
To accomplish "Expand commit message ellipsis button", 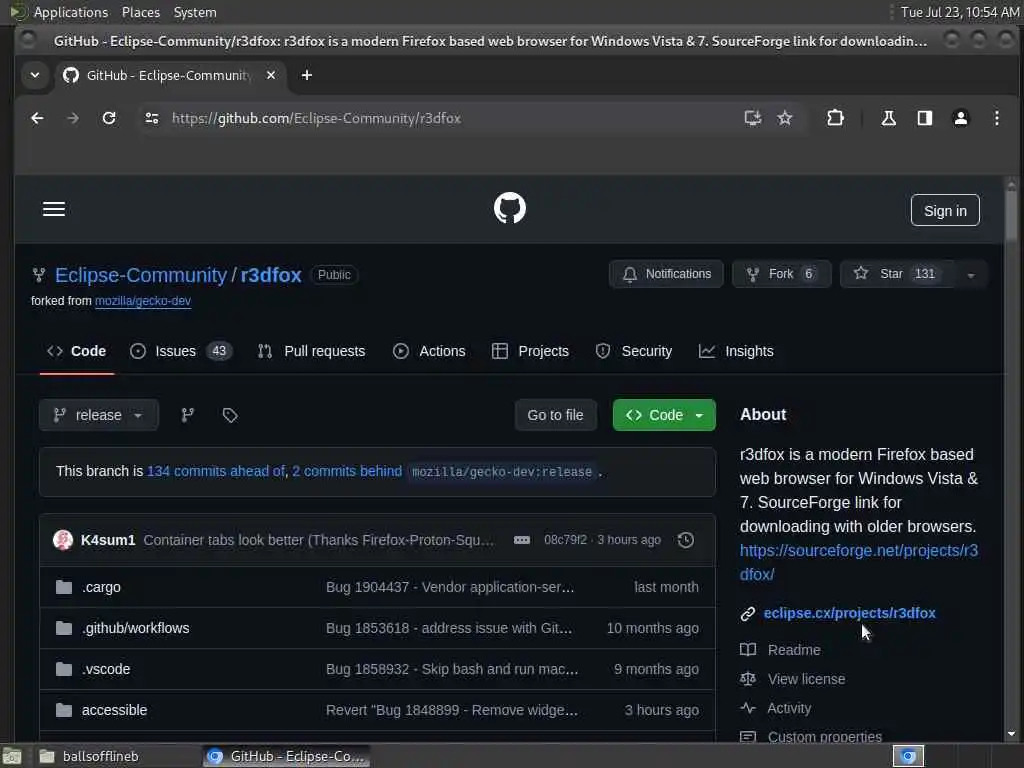I will pos(522,540).
